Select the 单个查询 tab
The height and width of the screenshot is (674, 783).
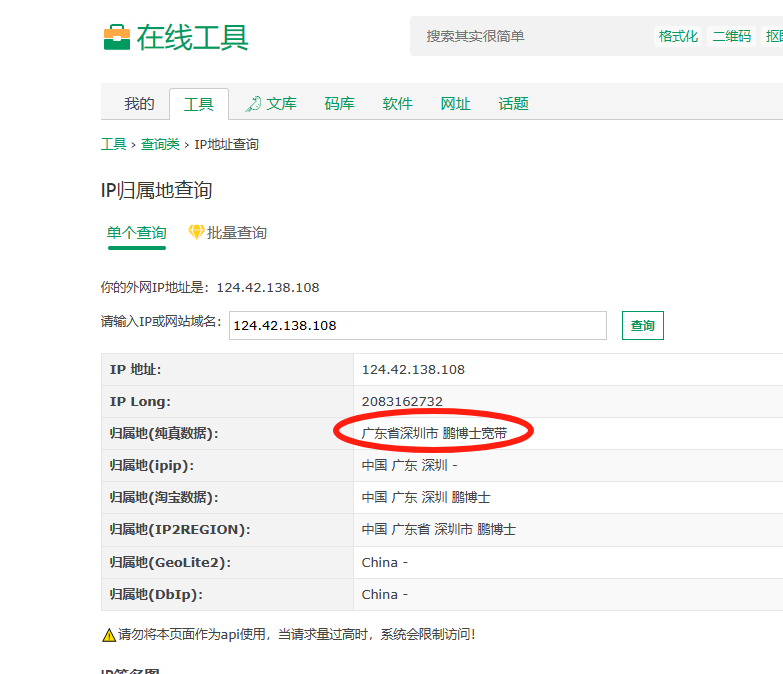coord(136,233)
